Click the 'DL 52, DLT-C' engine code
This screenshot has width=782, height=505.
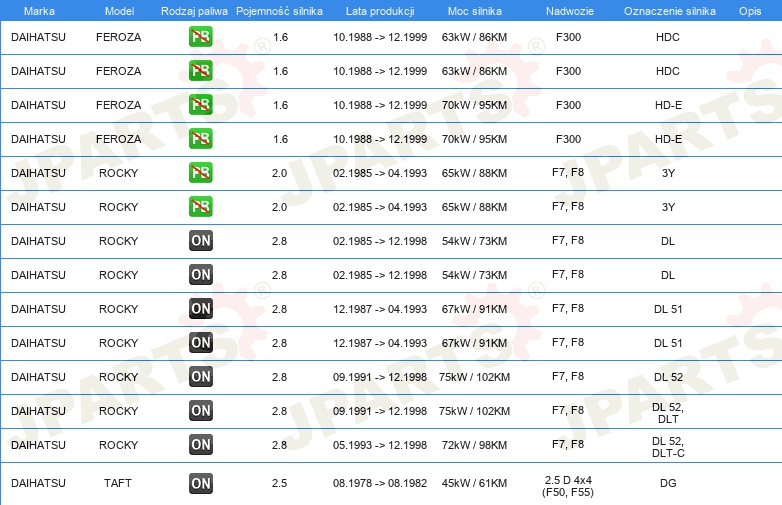(668, 447)
